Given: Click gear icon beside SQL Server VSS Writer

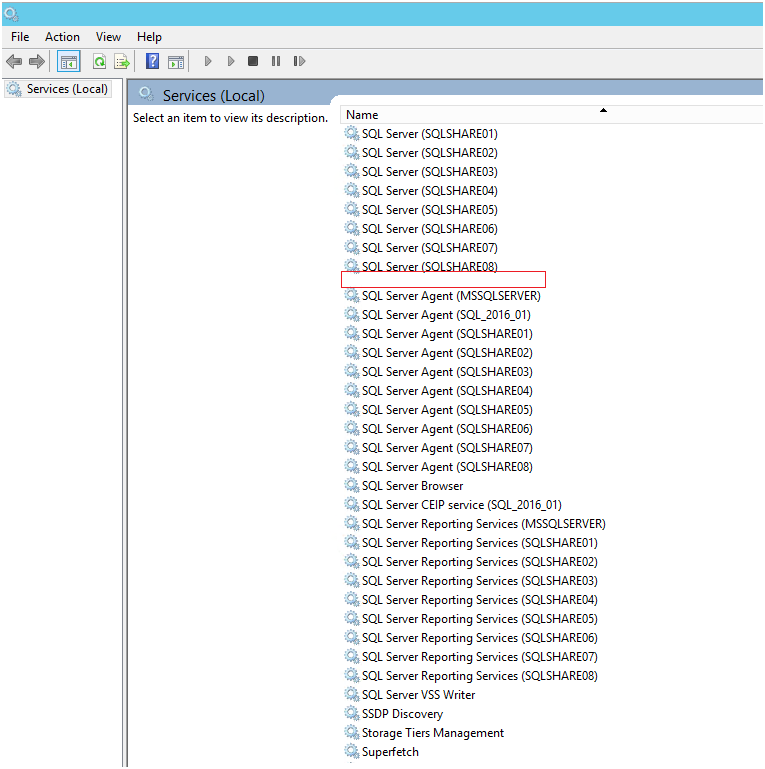Looking at the screenshot, I should [352, 694].
